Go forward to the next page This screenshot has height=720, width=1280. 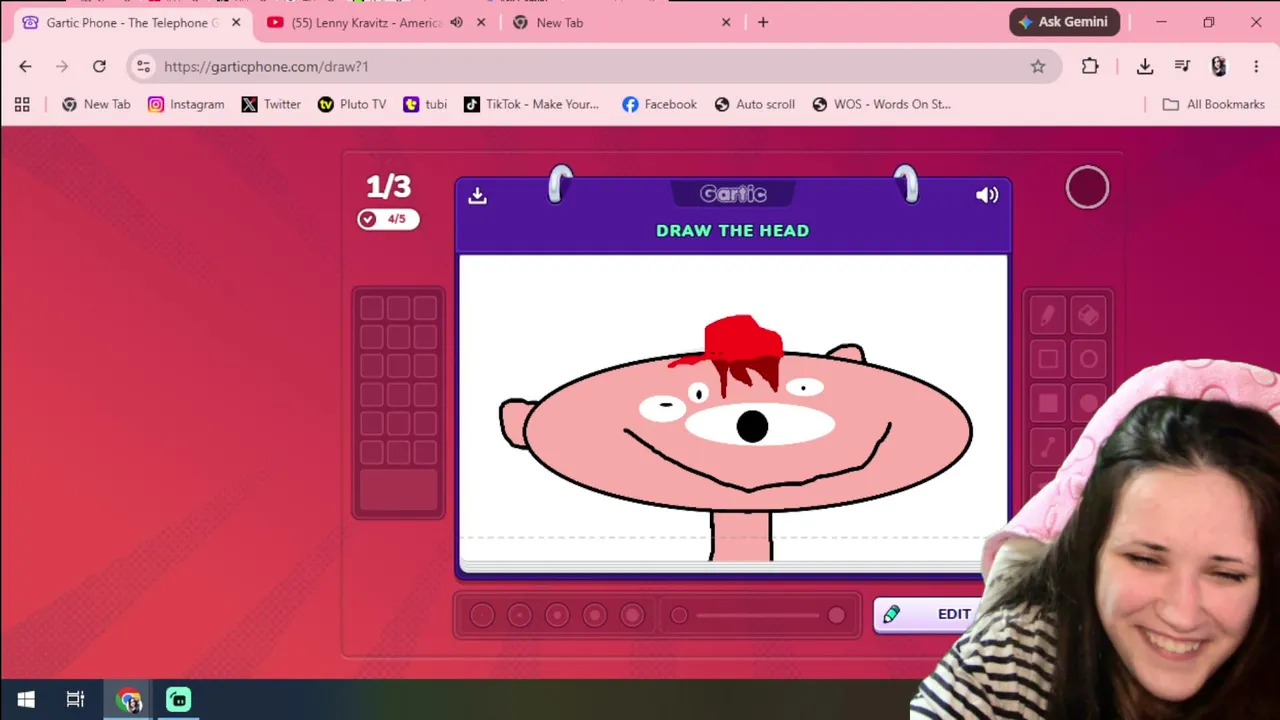62,66
